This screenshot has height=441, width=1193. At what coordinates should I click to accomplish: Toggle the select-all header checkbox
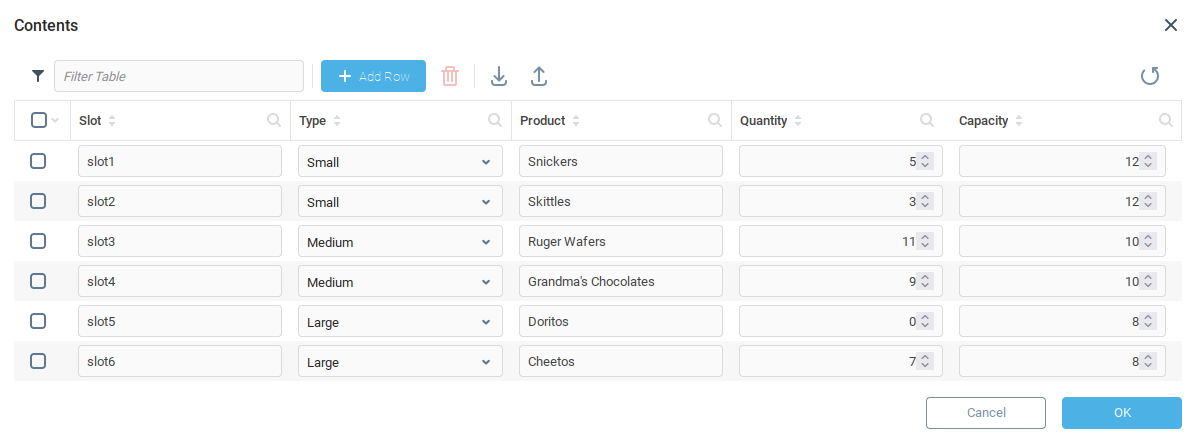(38, 121)
